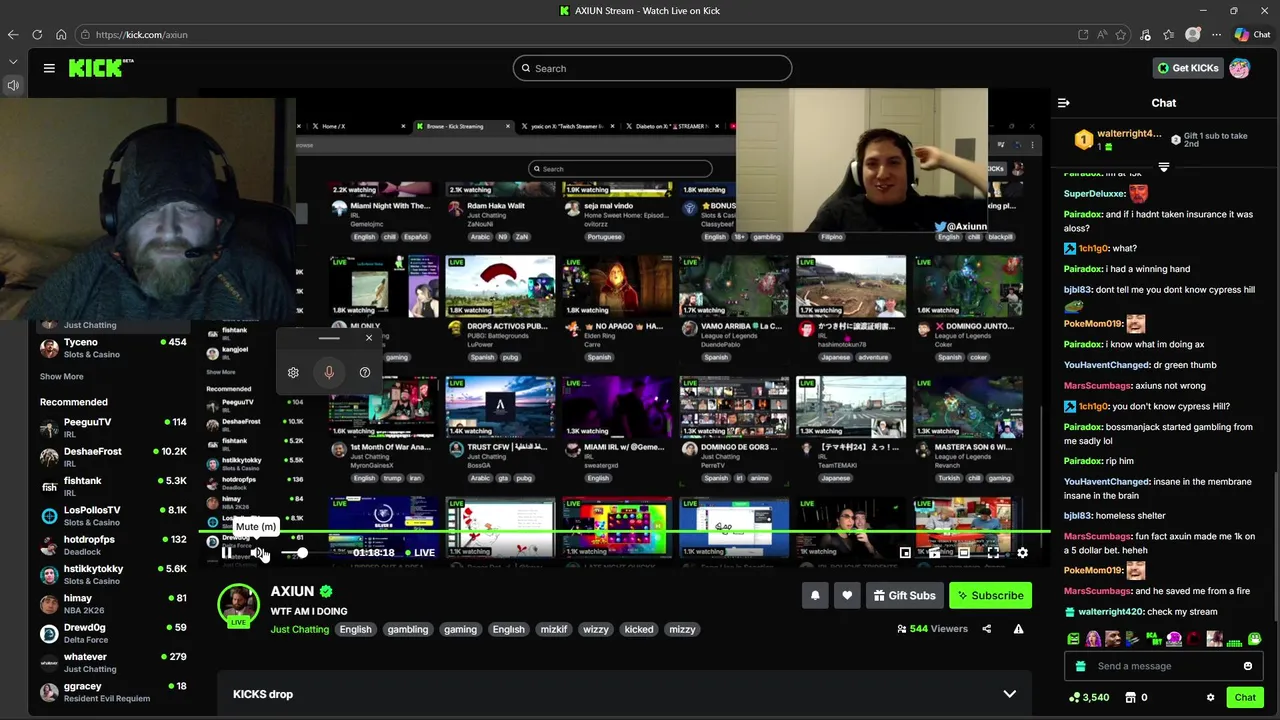Expand the KICKS drop section
Image resolution: width=1280 pixels, height=720 pixels.
(x=624, y=694)
